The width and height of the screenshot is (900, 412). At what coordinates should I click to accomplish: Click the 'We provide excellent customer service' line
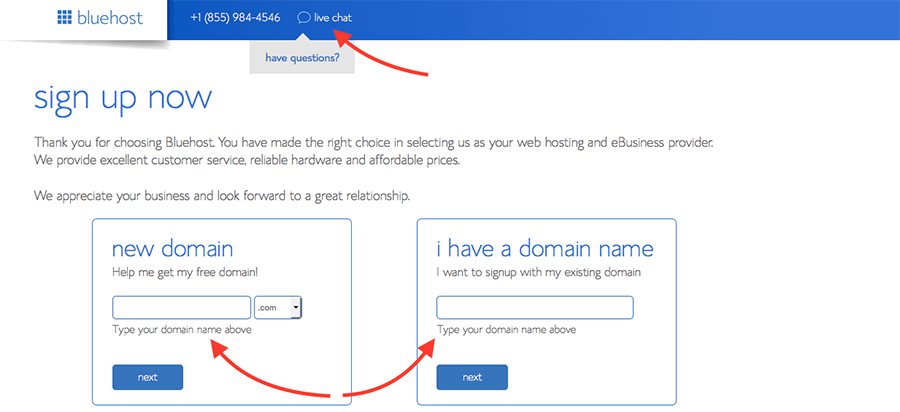click(x=247, y=160)
